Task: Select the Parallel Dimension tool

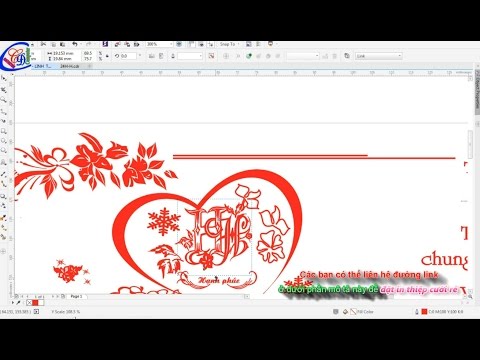Action: 4,174
